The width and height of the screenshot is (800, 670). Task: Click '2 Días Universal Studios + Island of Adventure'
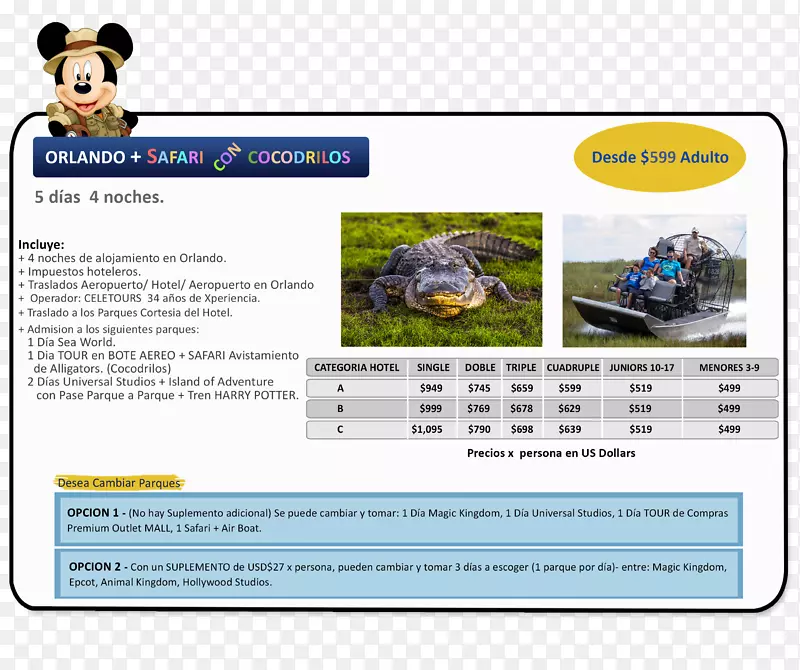point(151,382)
